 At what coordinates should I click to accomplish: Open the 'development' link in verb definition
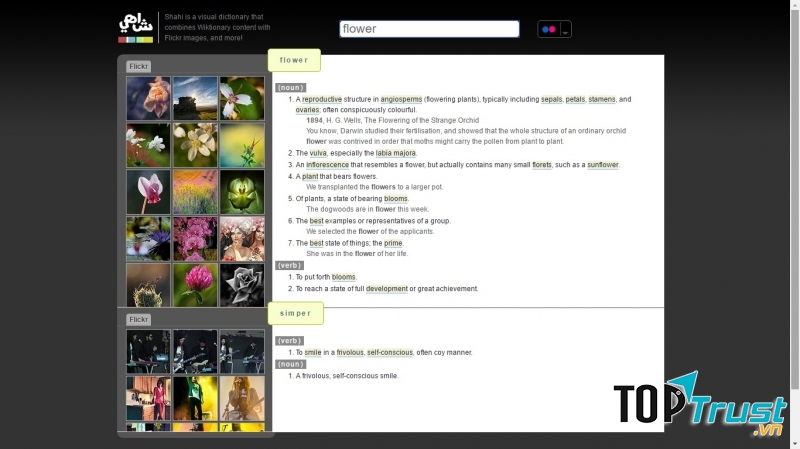click(x=386, y=289)
